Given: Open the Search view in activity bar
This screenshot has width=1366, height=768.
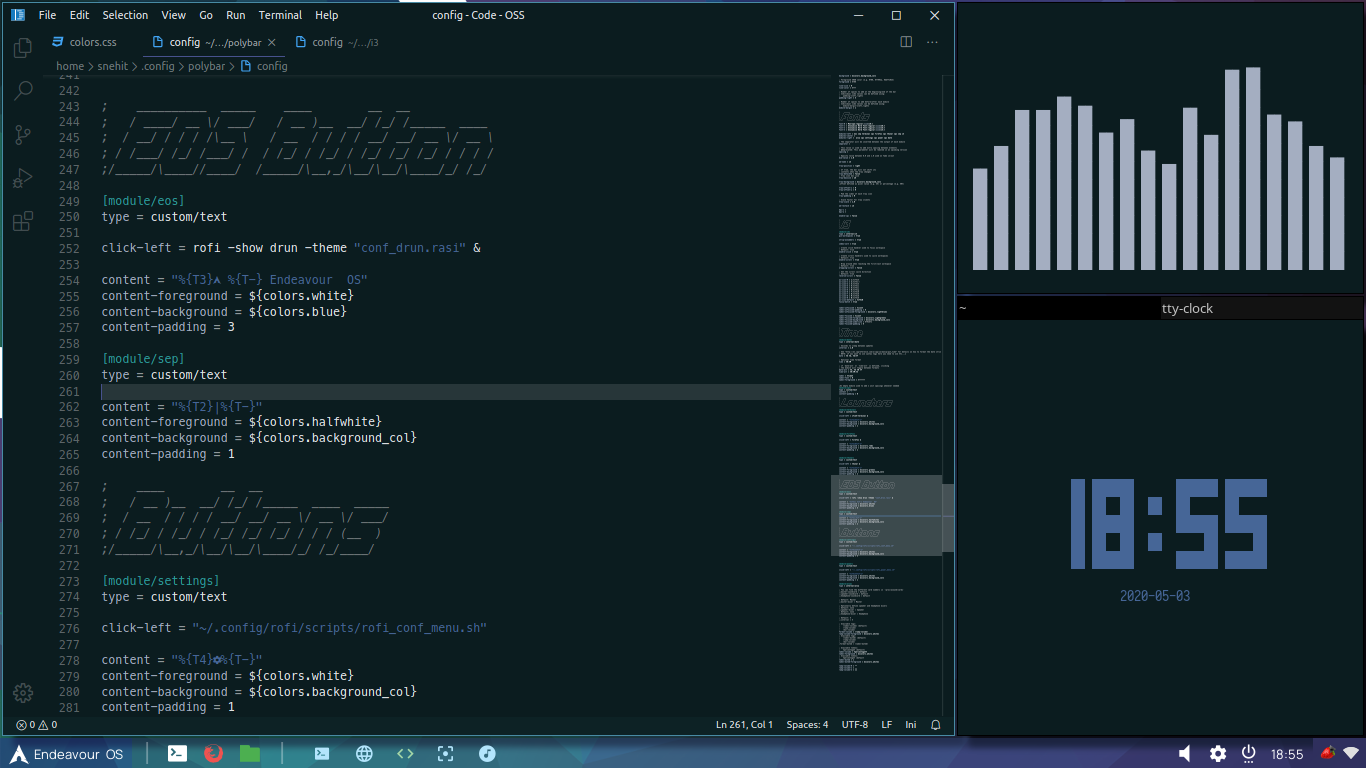Looking at the screenshot, I should click(x=23, y=91).
